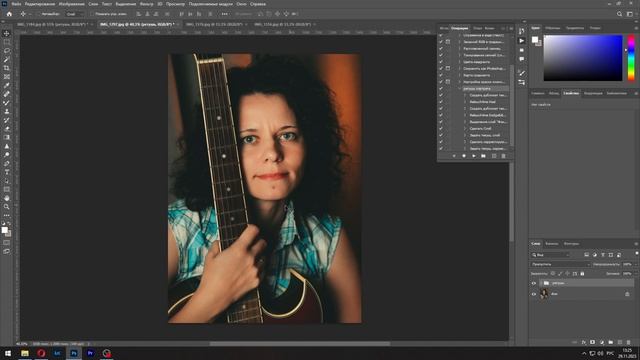Hide the Фон layer using eye icon
The image size is (640, 360).
[x=534, y=294]
